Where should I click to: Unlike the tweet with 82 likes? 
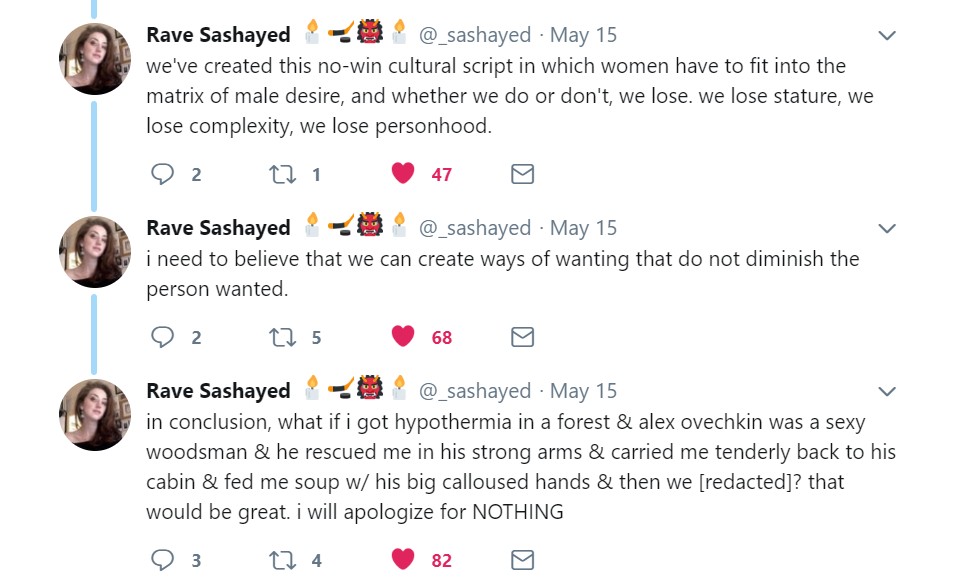pos(403,560)
